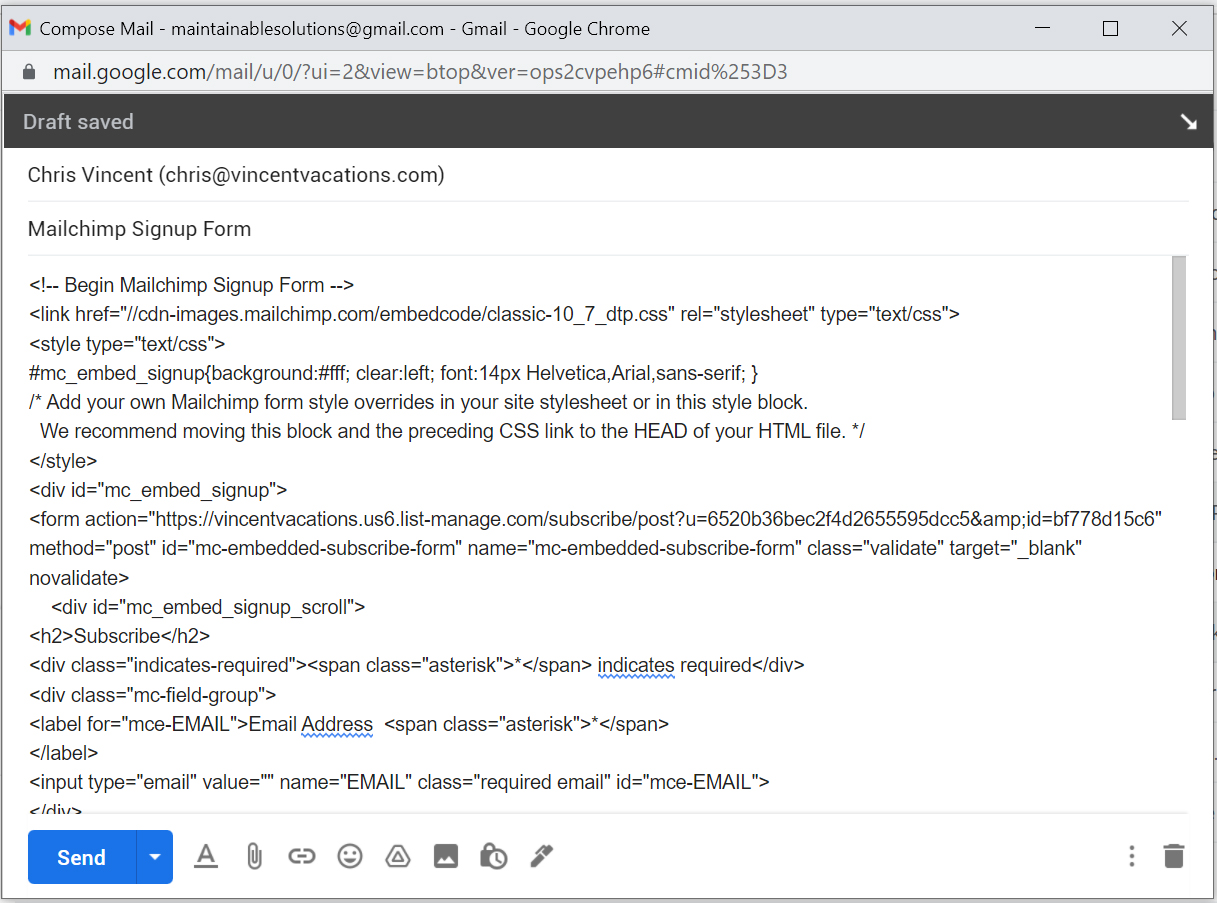Click the "We recommend moving this block" line
Viewport: 1217px width, 903px height.
click(x=453, y=432)
